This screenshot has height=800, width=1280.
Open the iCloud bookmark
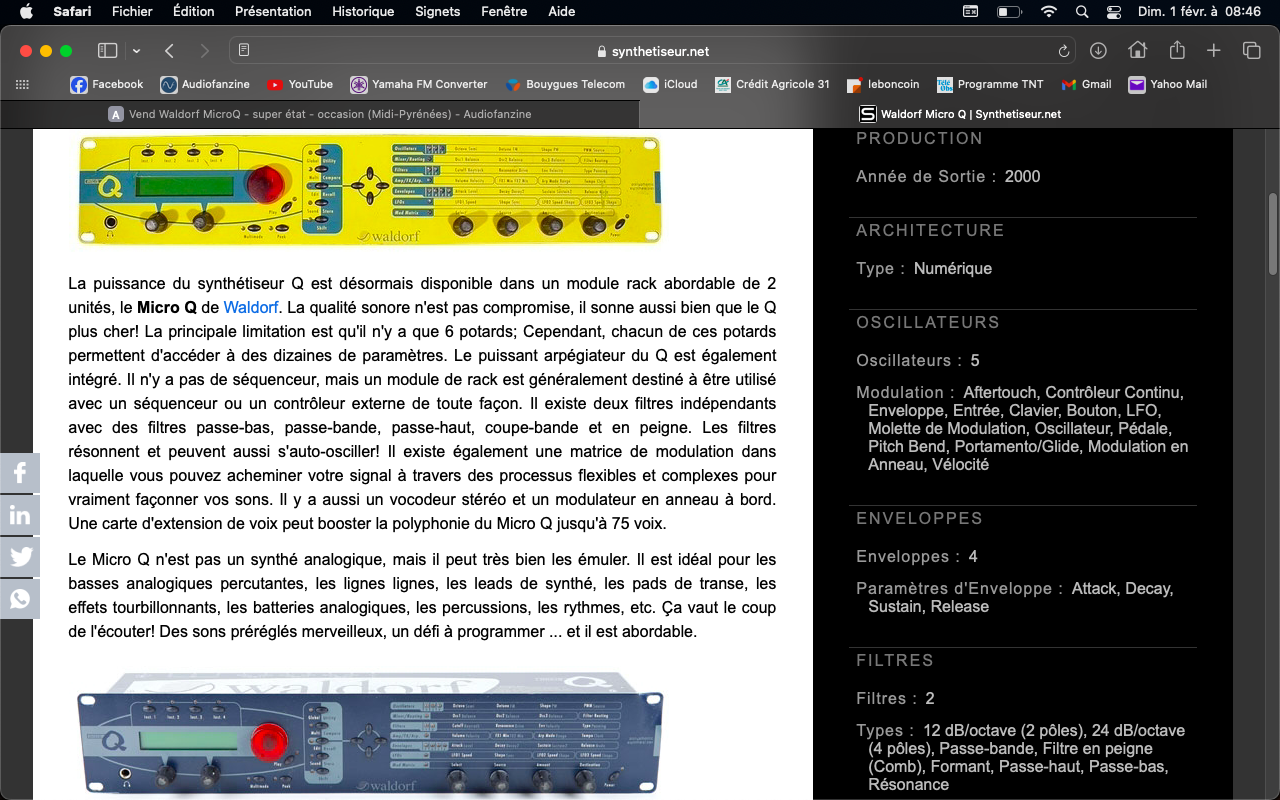[x=670, y=85]
